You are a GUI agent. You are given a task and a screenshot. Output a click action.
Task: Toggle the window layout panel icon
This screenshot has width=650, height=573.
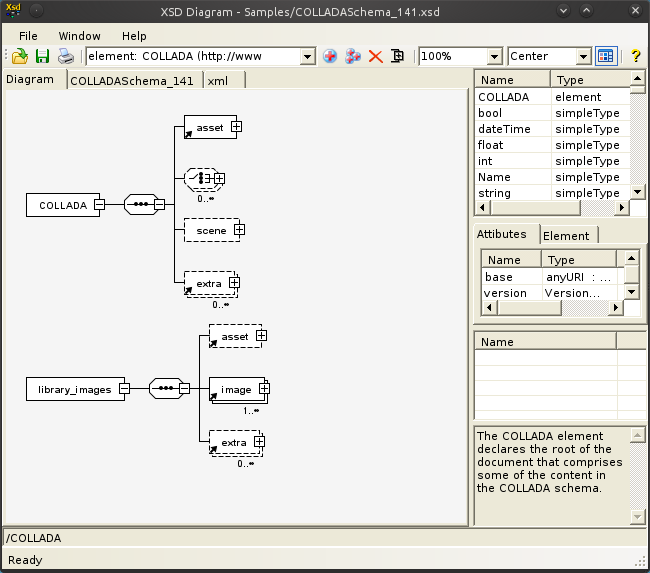[x=606, y=56]
